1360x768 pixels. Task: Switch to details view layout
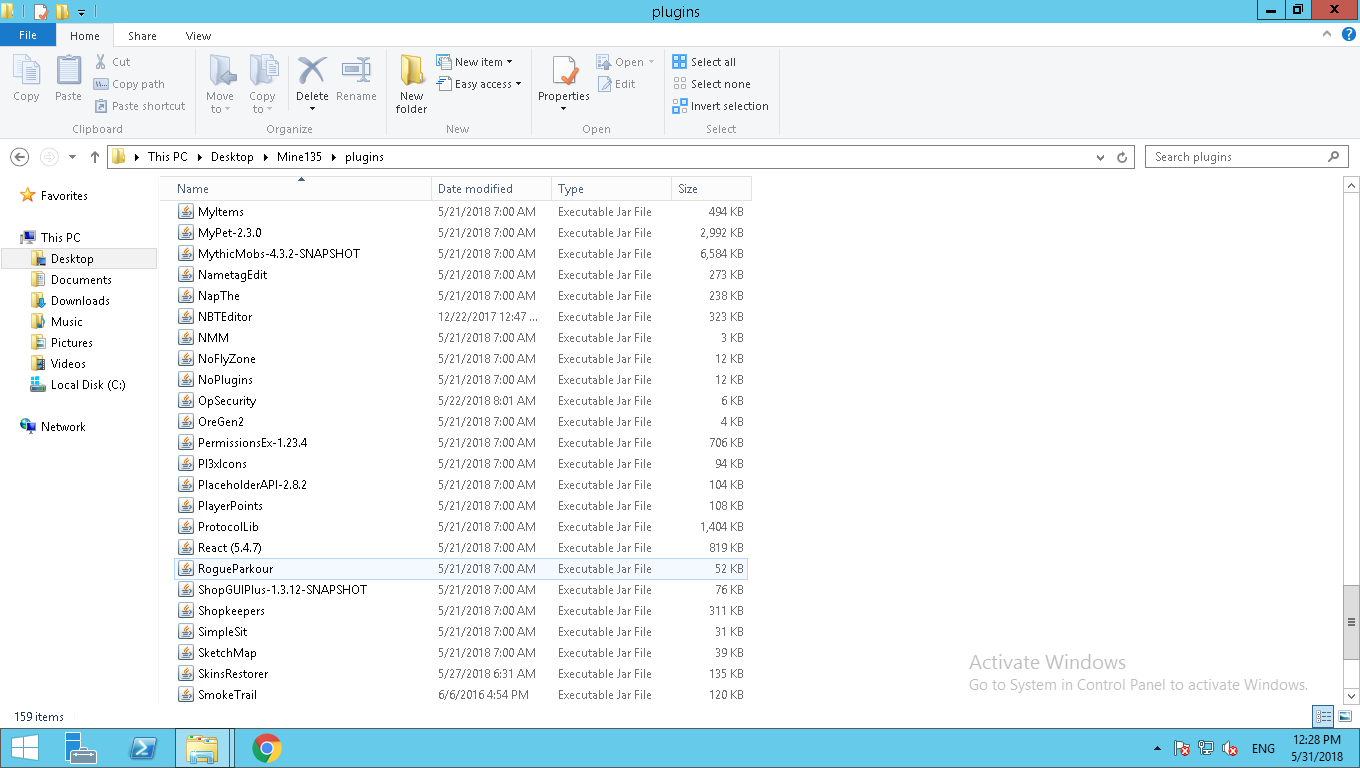point(1323,716)
